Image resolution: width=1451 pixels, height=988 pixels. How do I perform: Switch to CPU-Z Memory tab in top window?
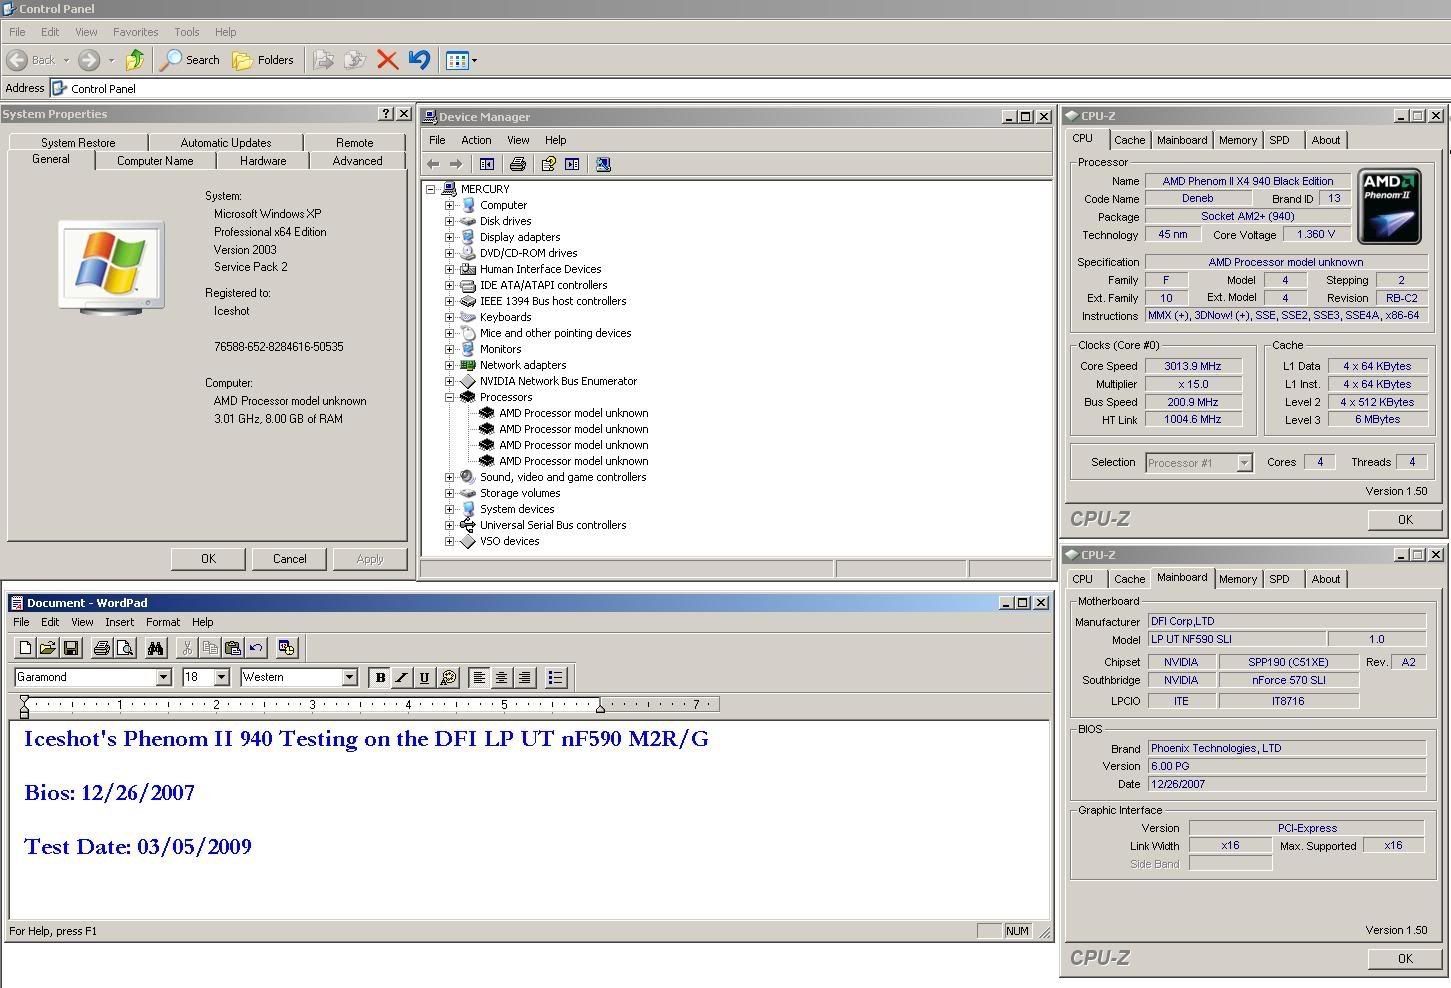coord(1237,140)
